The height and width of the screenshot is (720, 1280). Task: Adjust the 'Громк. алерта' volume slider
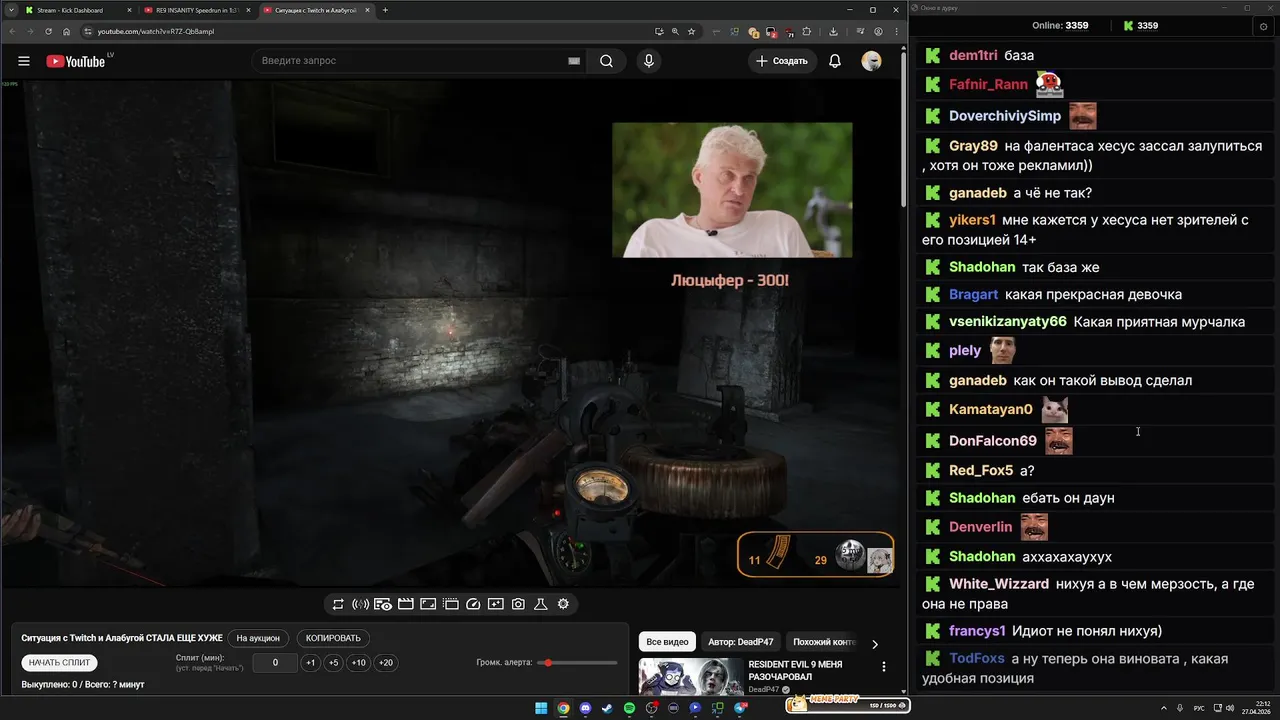(x=577, y=663)
